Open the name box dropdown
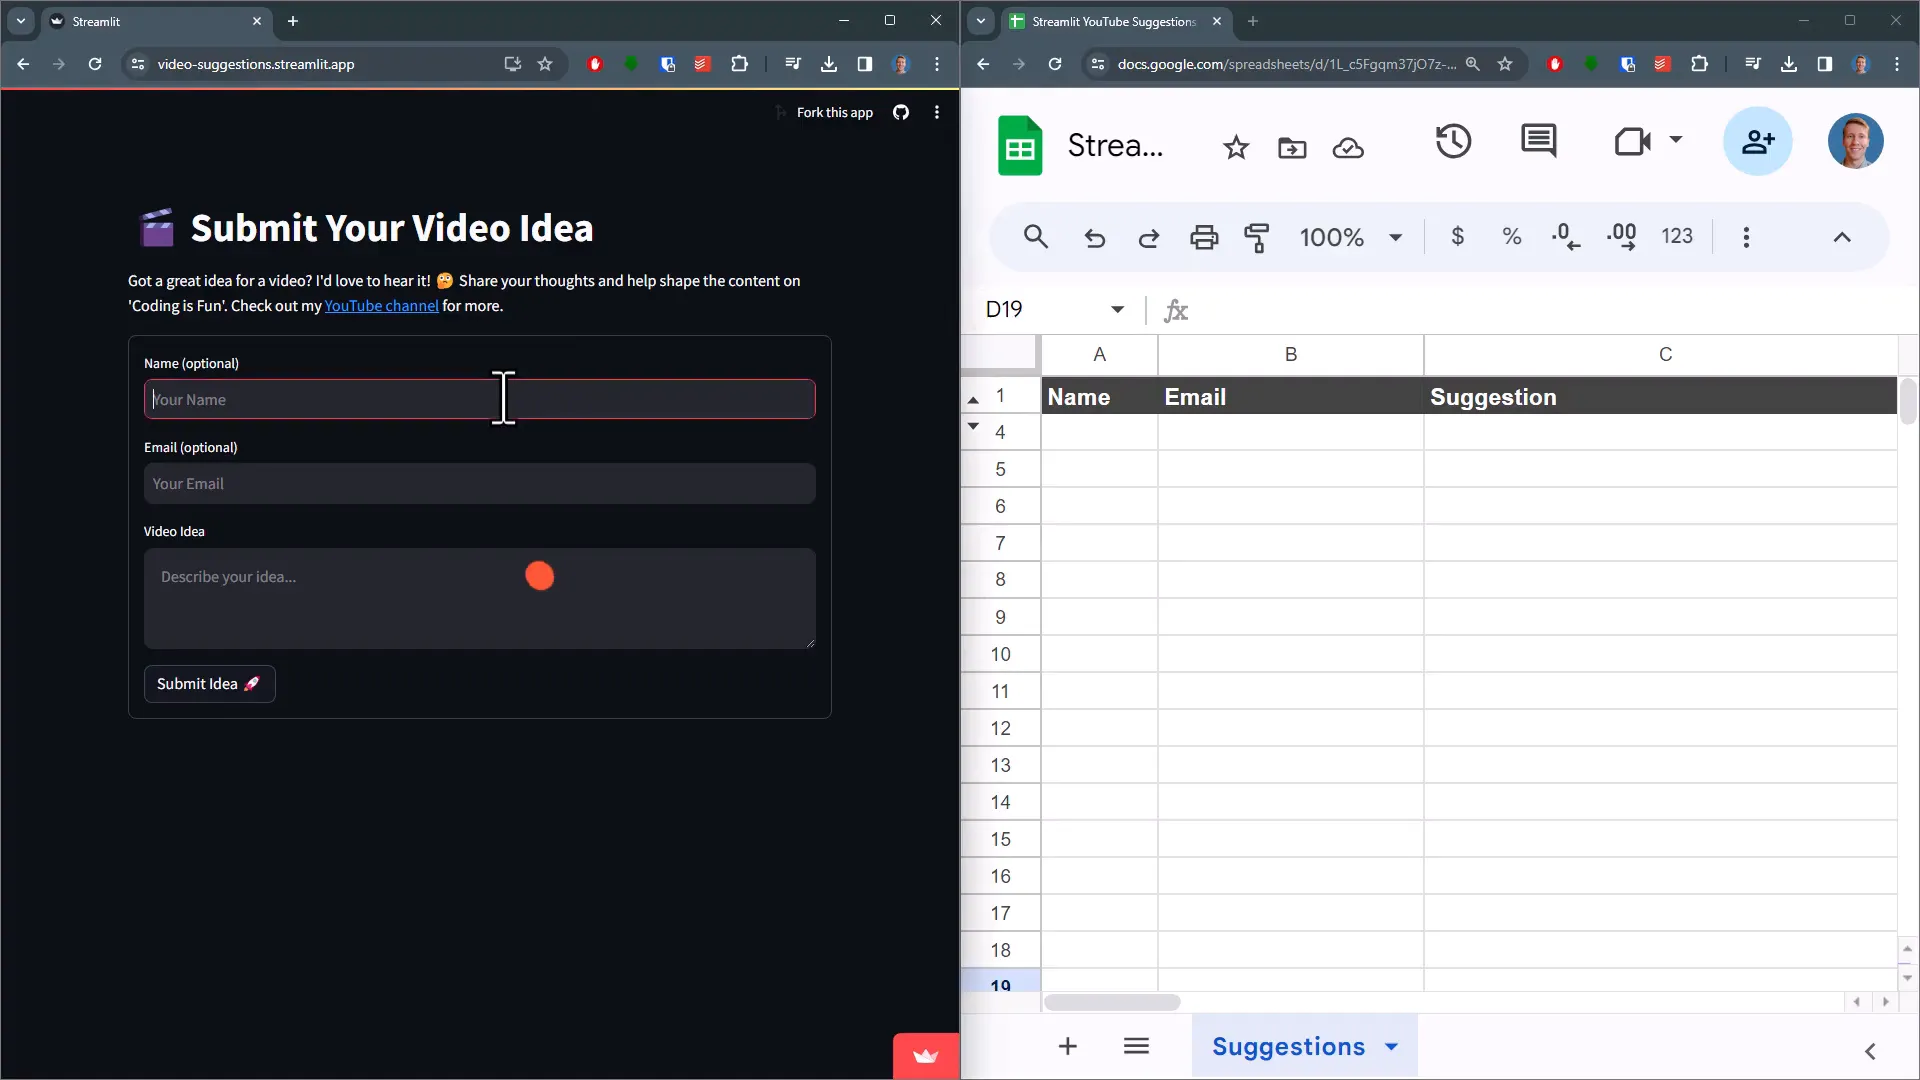Viewport: 1920px width, 1080px height. point(1117,309)
